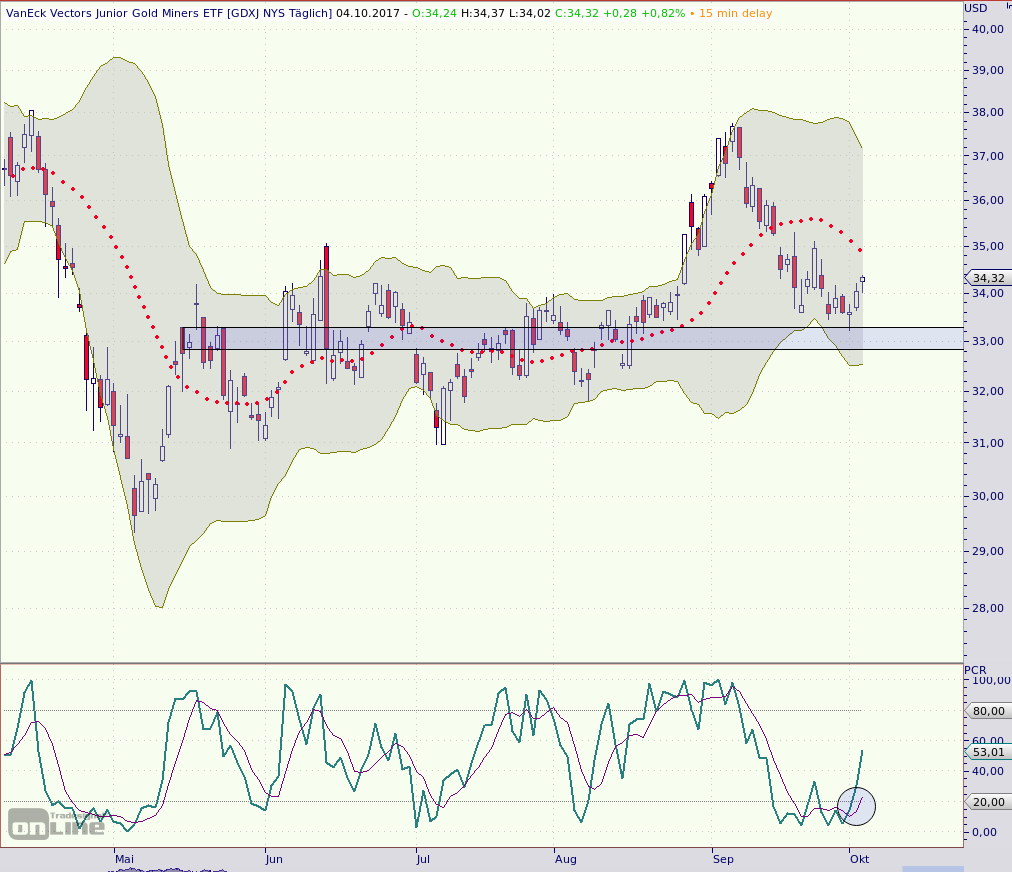This screenshot has width=1012, height=872.
Task: Click the close value 'C:34,32' in header
Action: click(x=577, y=13)
